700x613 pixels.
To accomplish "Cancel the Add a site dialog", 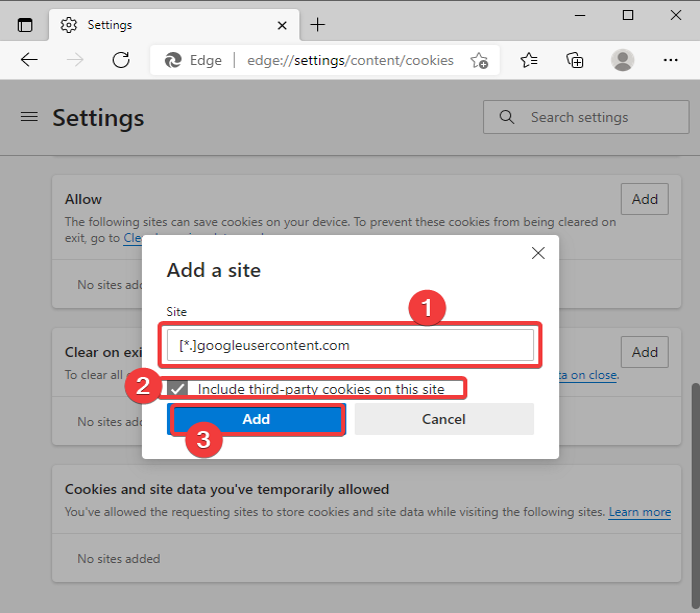I will [444, 419].
